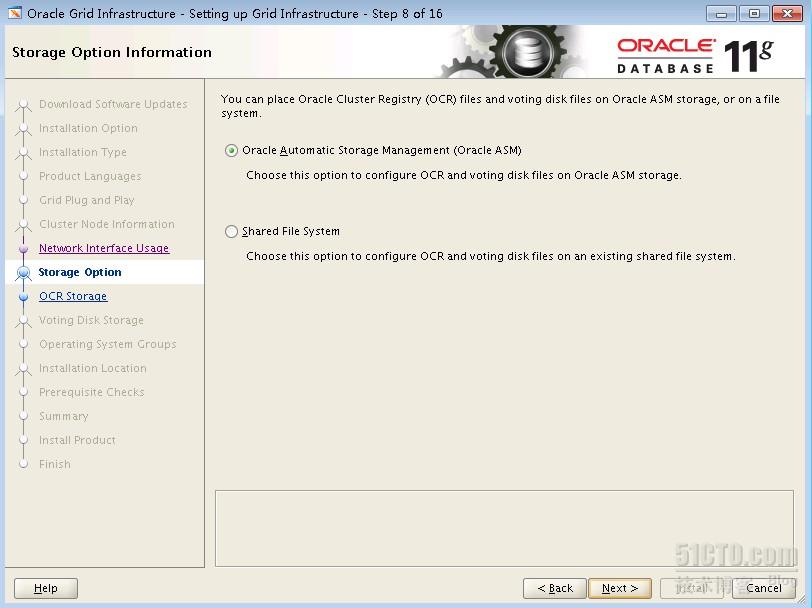Click the Cluster Node Information step
Image resolution: width=812 pixels, height=608 pixels.
[x=107, y=224]
